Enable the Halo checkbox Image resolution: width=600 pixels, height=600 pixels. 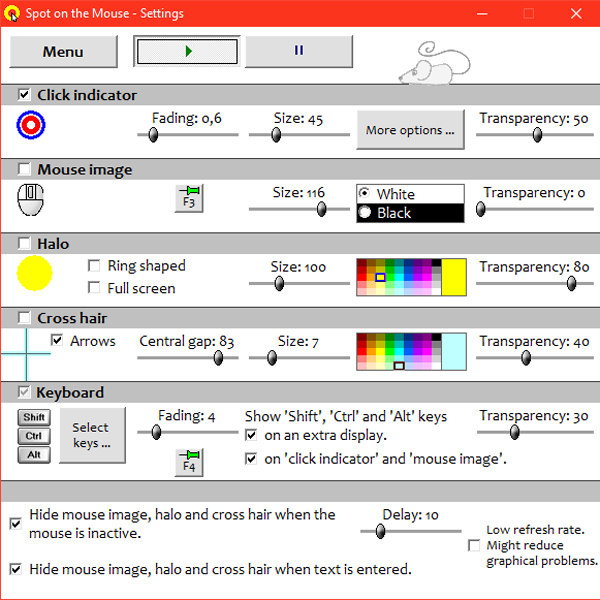point(25,244)
